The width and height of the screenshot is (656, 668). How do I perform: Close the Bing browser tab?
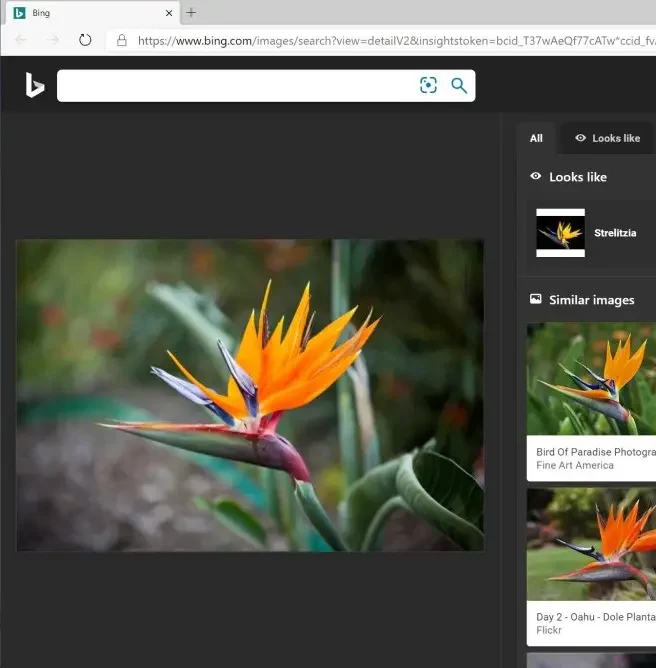pyautogui.click(x=167, y=13)
